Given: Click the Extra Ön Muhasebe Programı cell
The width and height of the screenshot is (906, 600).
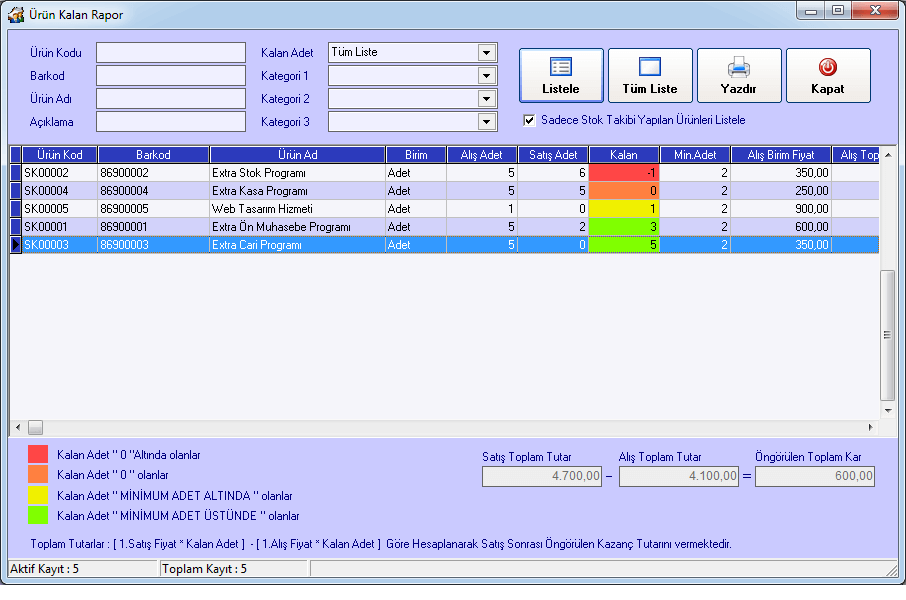Looking at the screenshot, I should (x=298, y=227).
